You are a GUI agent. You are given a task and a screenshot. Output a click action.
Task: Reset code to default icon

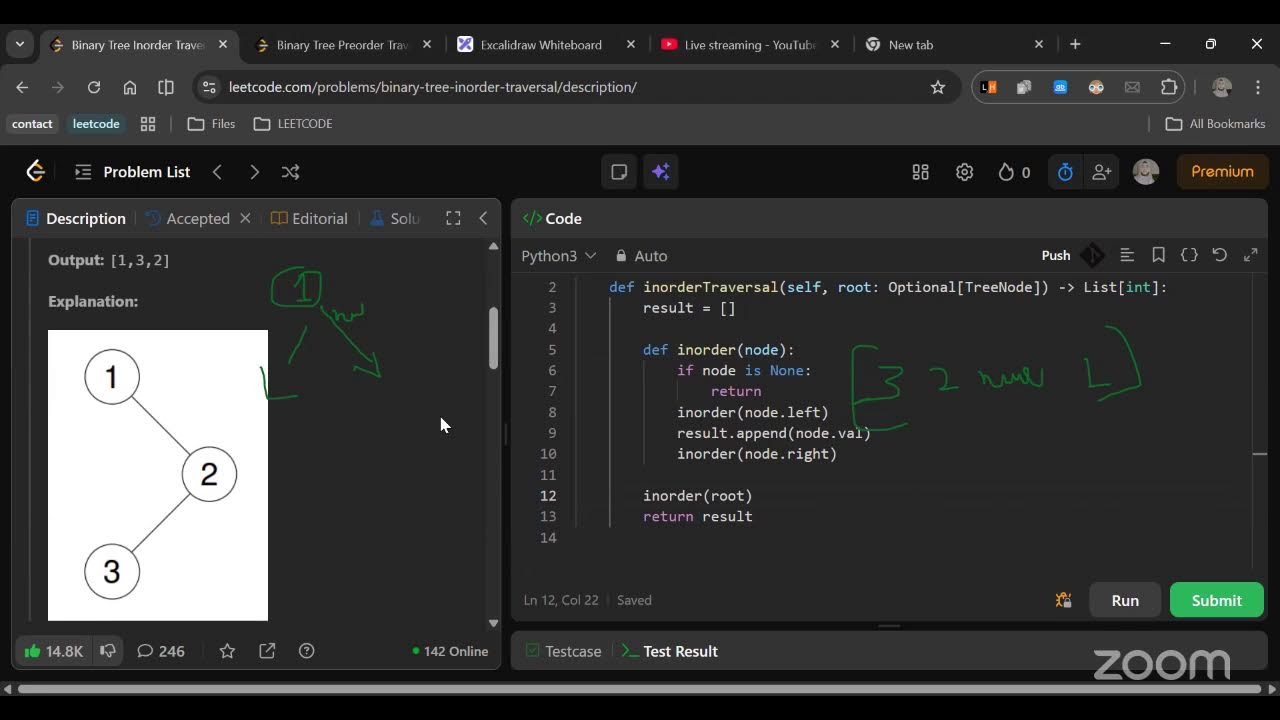(x=1219, y=256)
